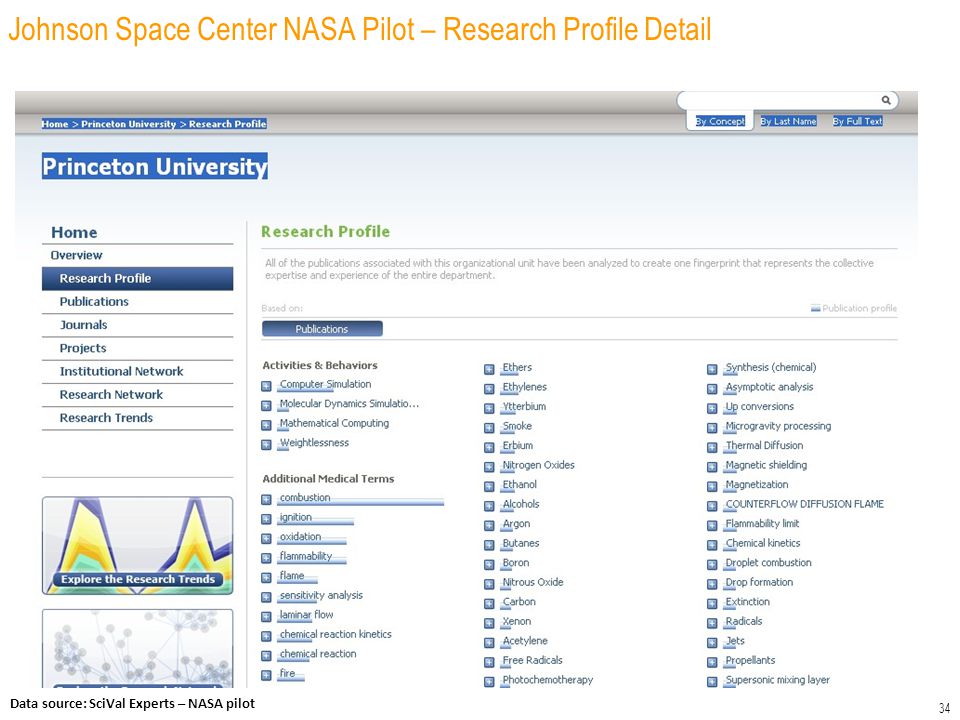Click plus icon beside Xenon

click(x=489, y=623)
